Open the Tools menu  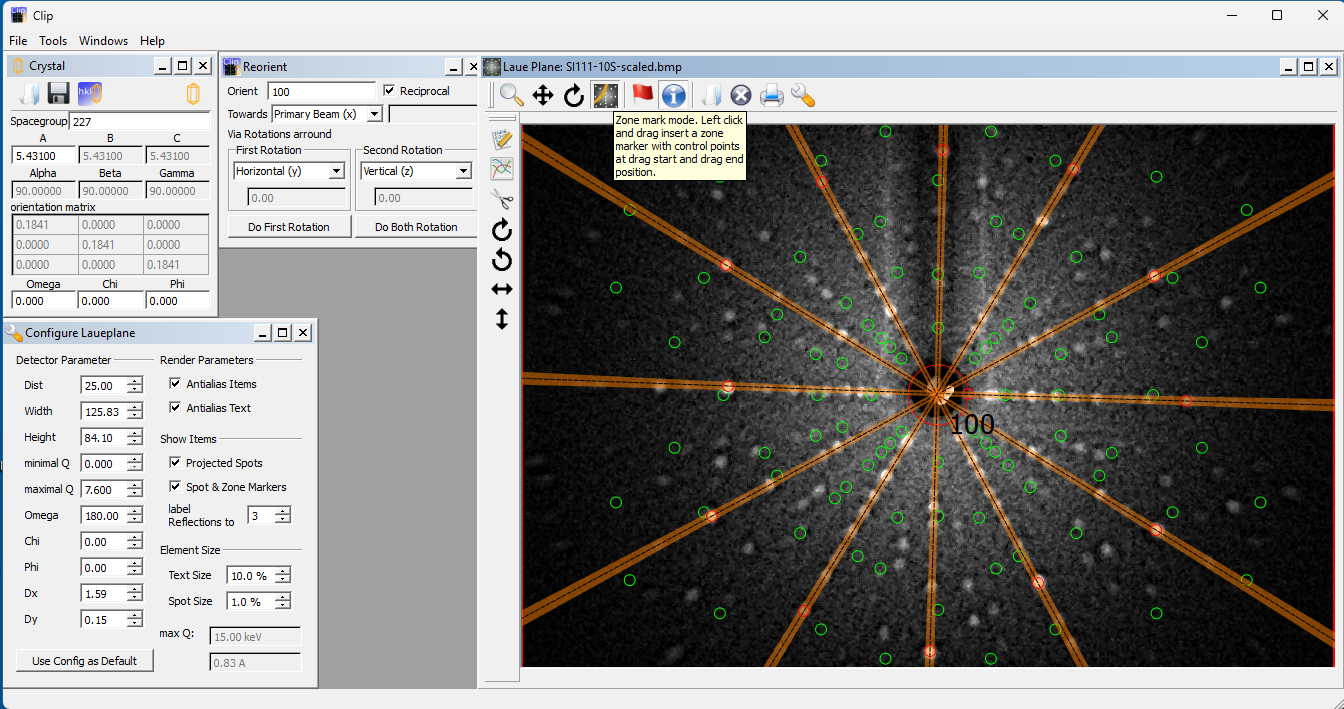point(53,41)
